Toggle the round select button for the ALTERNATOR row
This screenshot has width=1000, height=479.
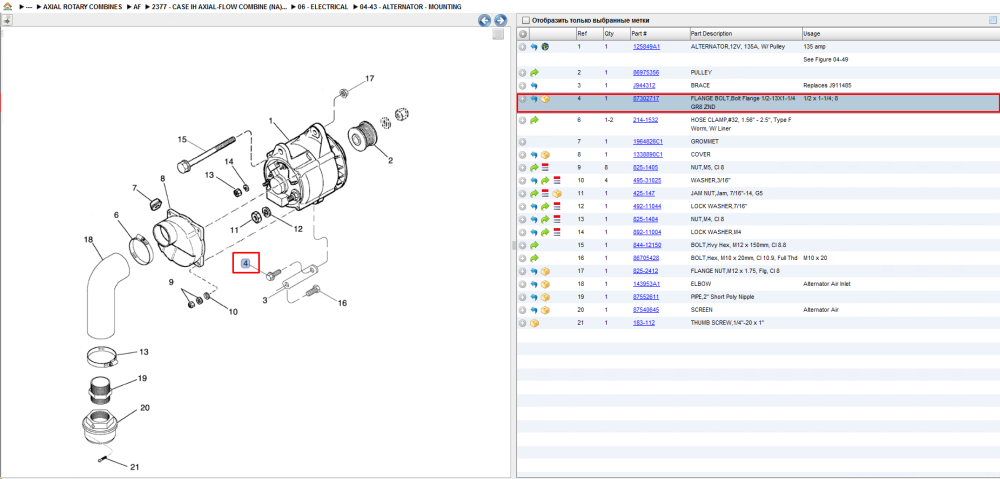click(522, 47)
